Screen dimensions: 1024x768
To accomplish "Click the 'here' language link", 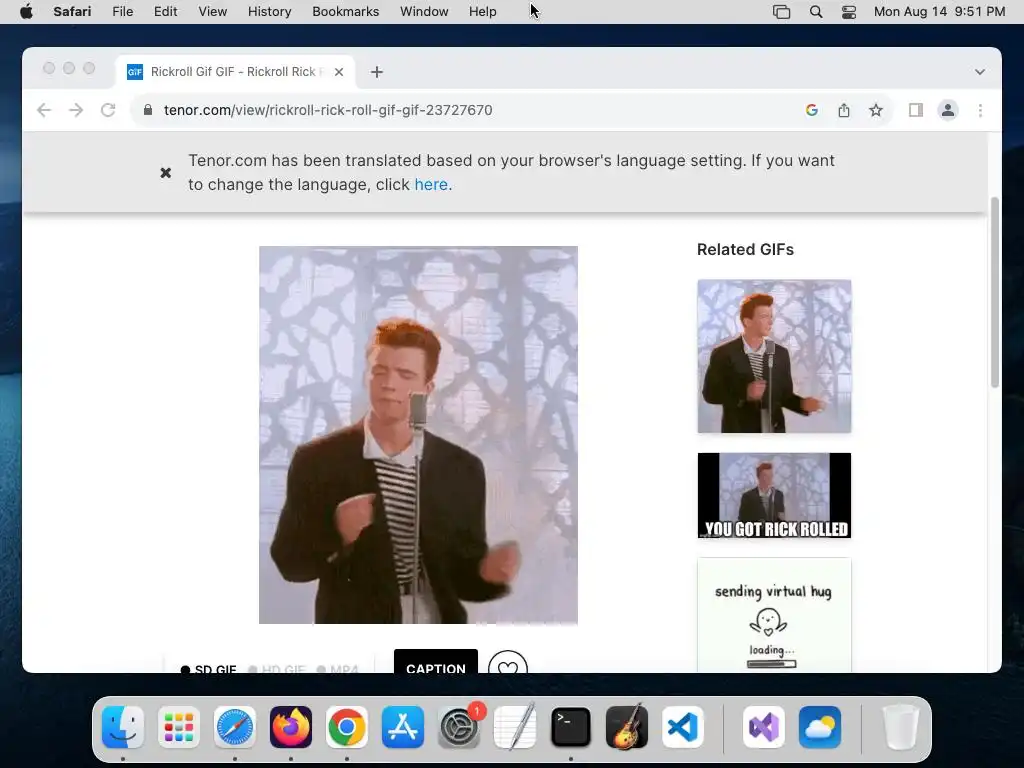I will (431, 185).
